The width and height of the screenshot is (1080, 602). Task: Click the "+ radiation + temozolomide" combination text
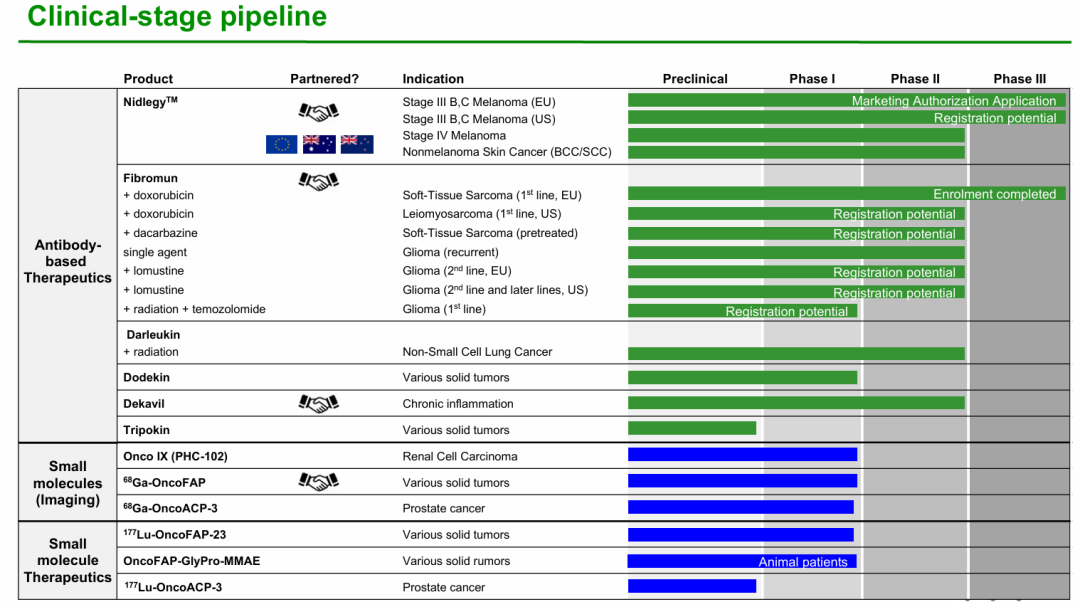tap(194, 309)
